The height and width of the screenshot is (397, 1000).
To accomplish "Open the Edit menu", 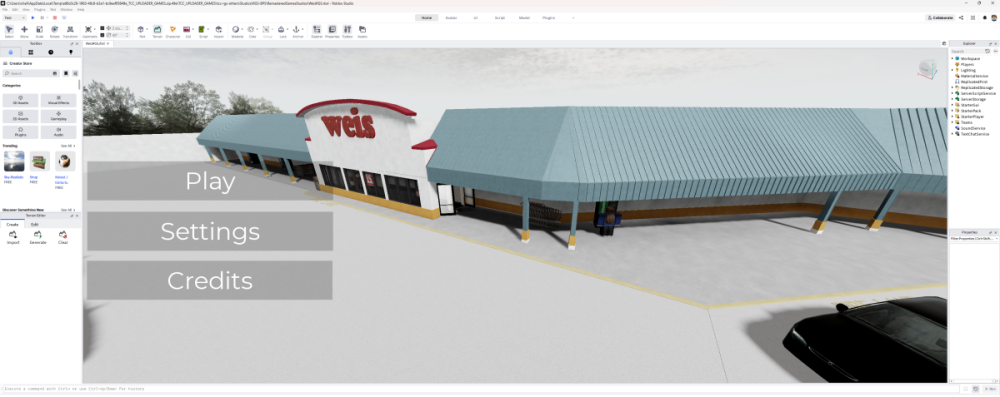I will point(15,10).
